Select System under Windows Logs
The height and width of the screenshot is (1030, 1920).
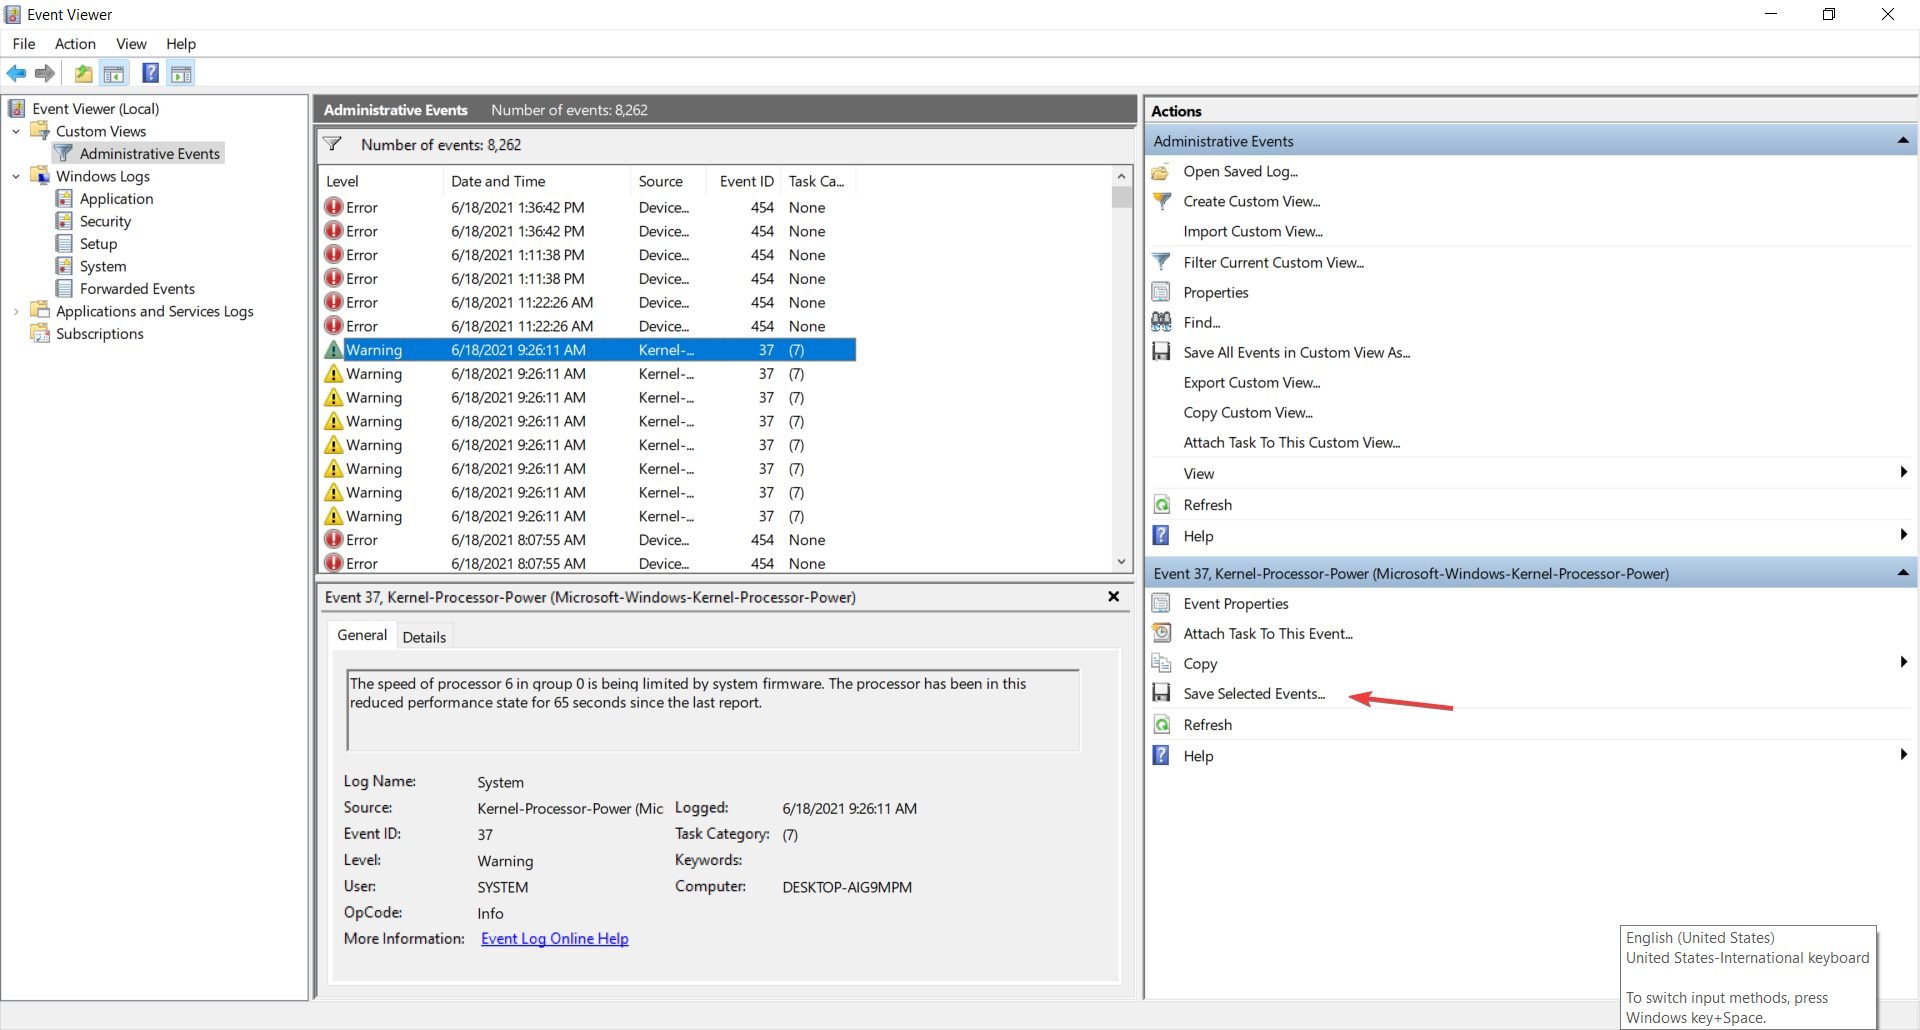click(103, 266)
